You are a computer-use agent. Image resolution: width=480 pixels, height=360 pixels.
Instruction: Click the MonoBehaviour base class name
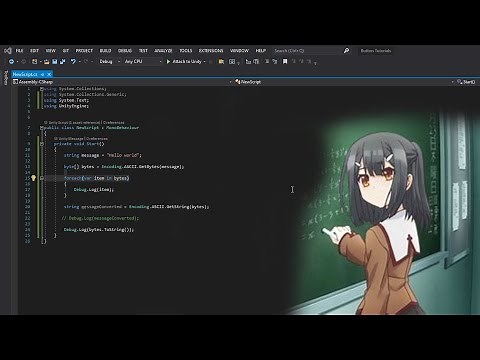point(122,128)
